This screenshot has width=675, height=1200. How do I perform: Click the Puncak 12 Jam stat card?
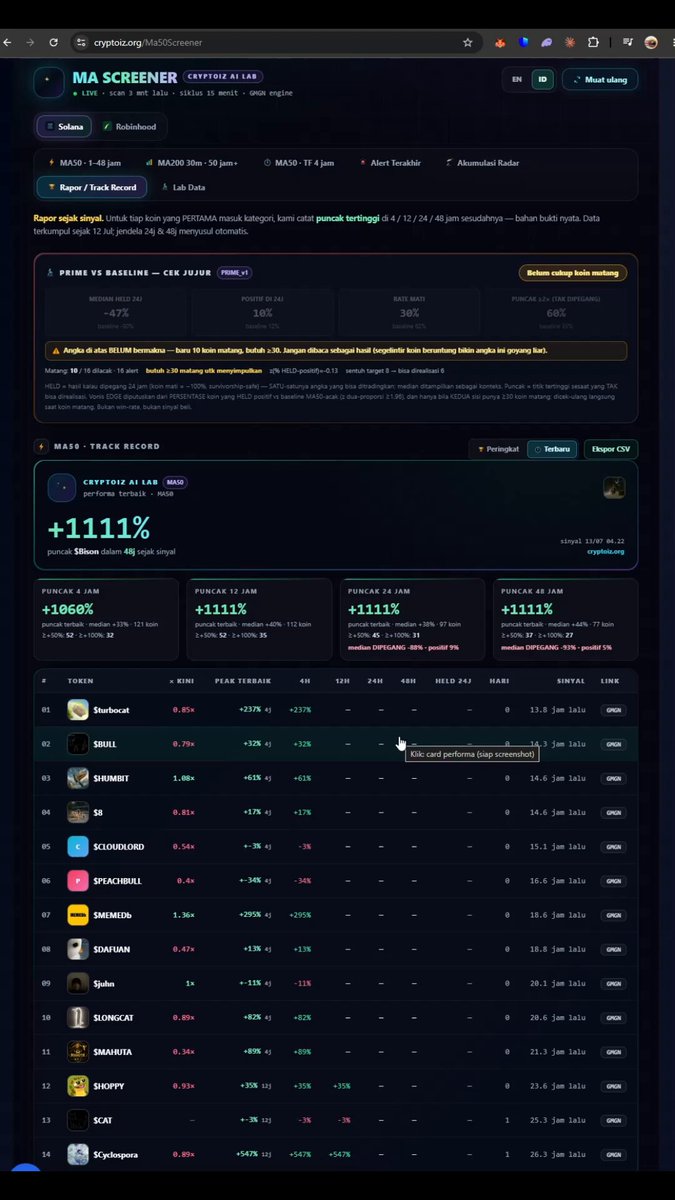[259, 619]
